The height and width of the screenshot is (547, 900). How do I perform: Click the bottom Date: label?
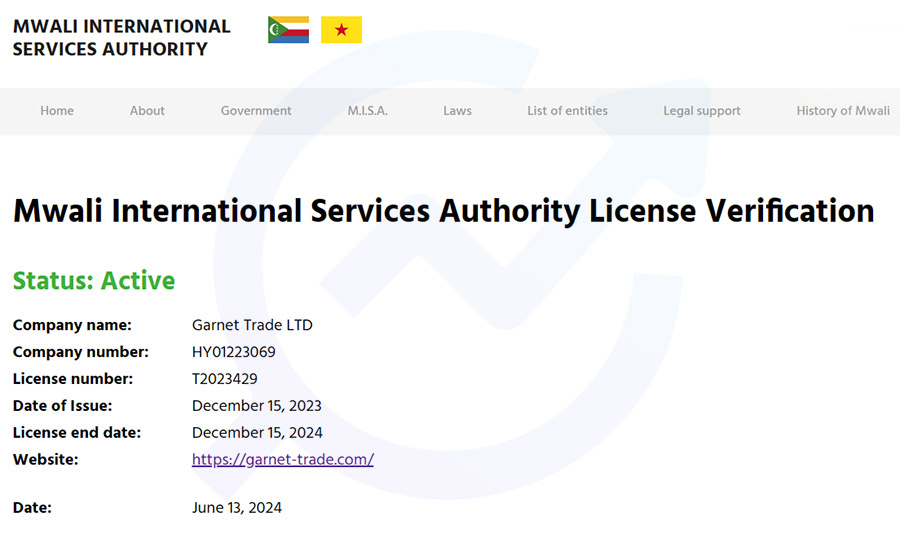[x=32, y=507]
